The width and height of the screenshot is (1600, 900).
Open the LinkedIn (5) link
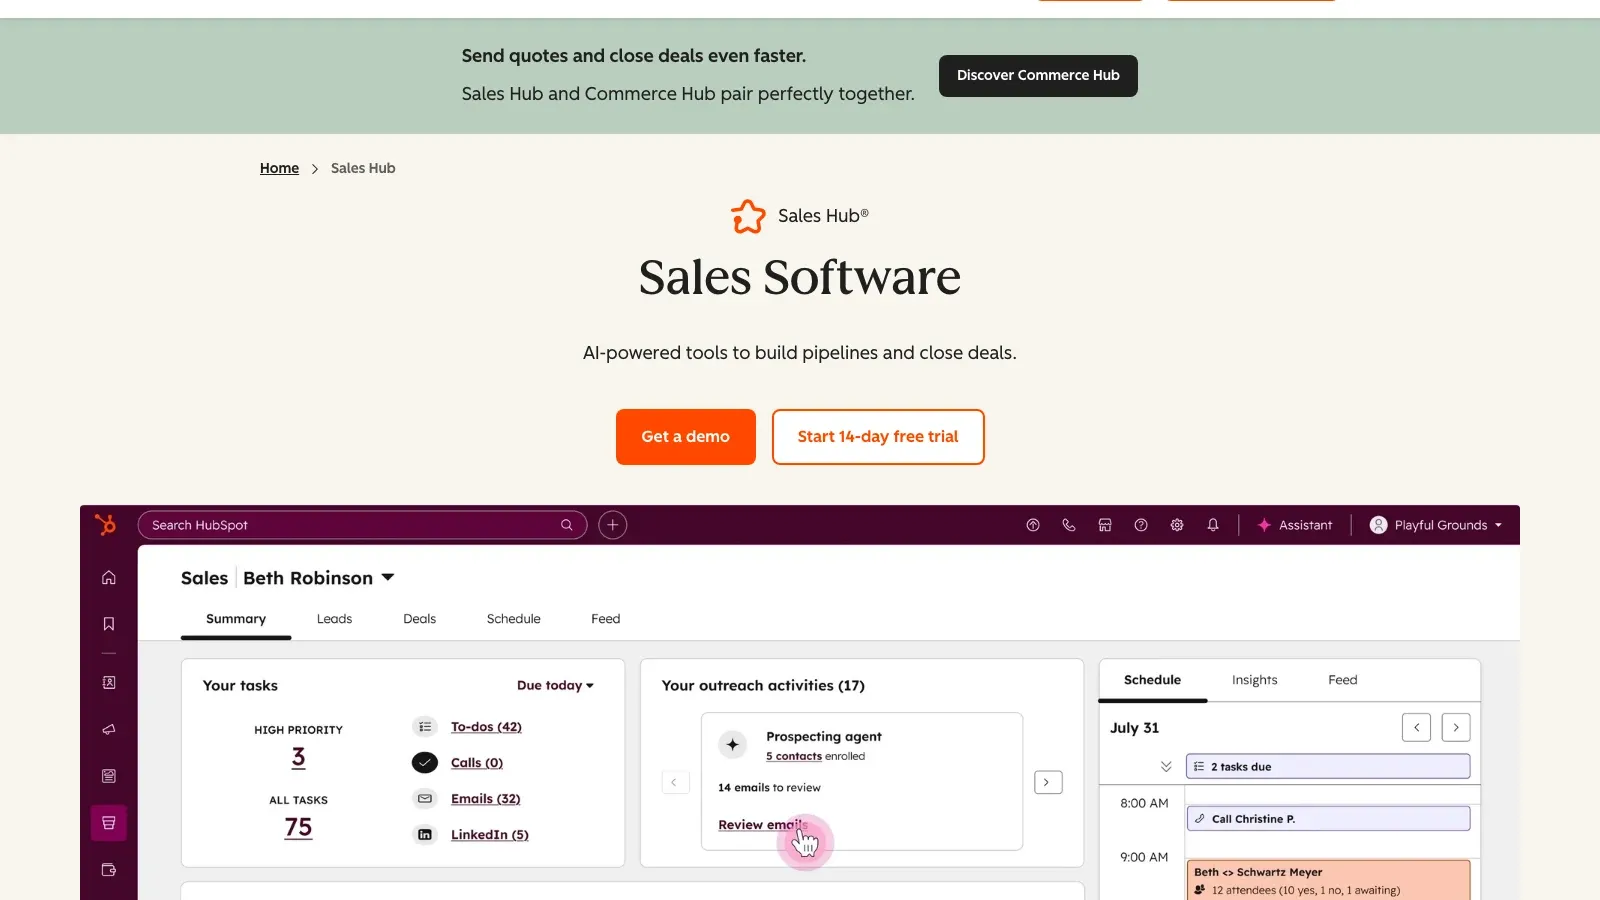pyautogui.click(x=490, y=835)
